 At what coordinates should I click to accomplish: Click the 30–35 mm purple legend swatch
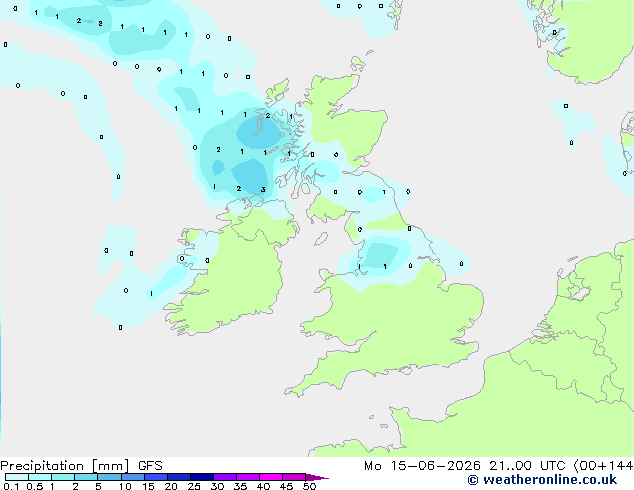(224, 477)
